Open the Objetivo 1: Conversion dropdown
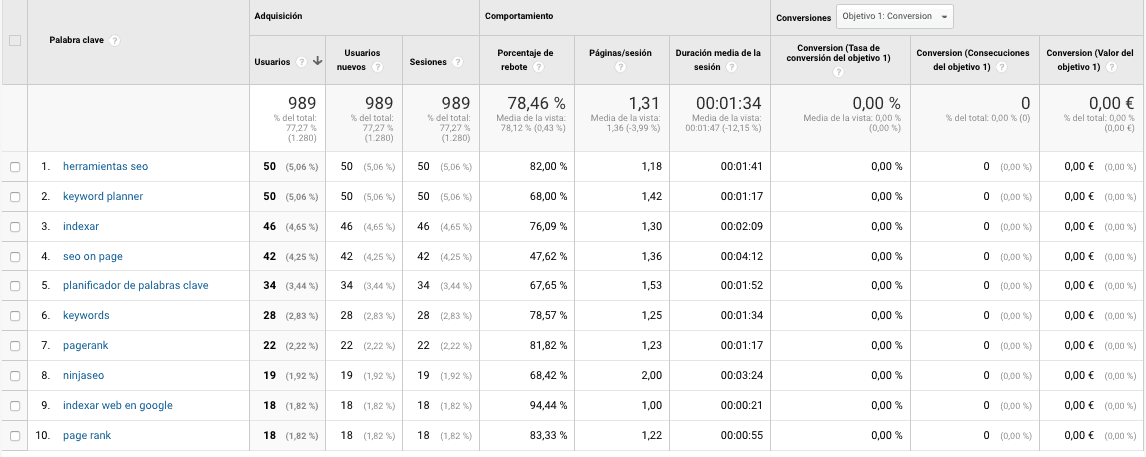Viewport: 1146px width, 457px height. coord(895,17)
